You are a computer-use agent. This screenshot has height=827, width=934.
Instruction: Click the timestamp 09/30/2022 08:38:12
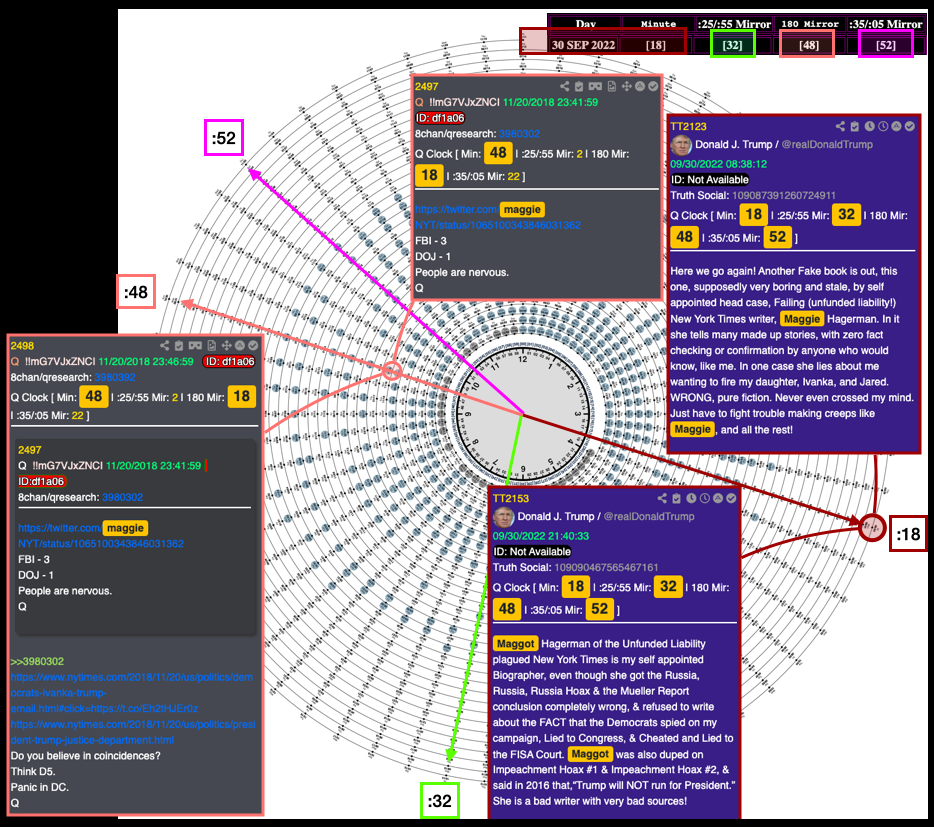tap(718, 164)
